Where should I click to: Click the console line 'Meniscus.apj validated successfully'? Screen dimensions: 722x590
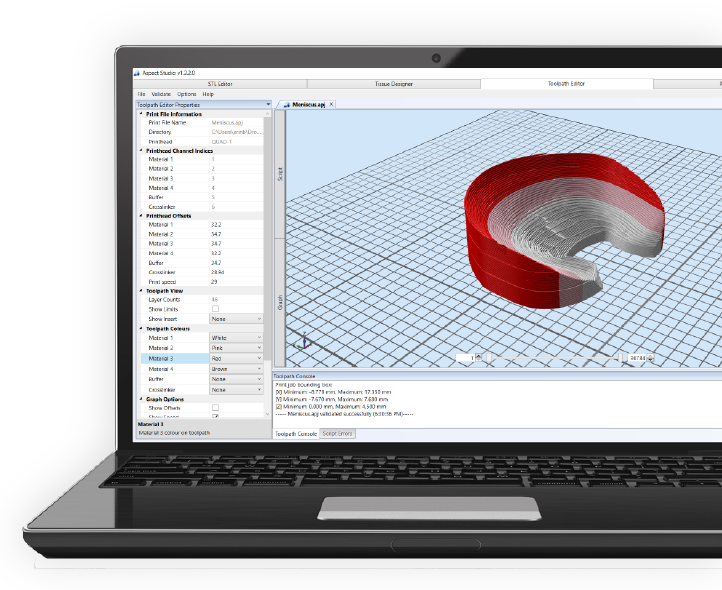point(344,414)
